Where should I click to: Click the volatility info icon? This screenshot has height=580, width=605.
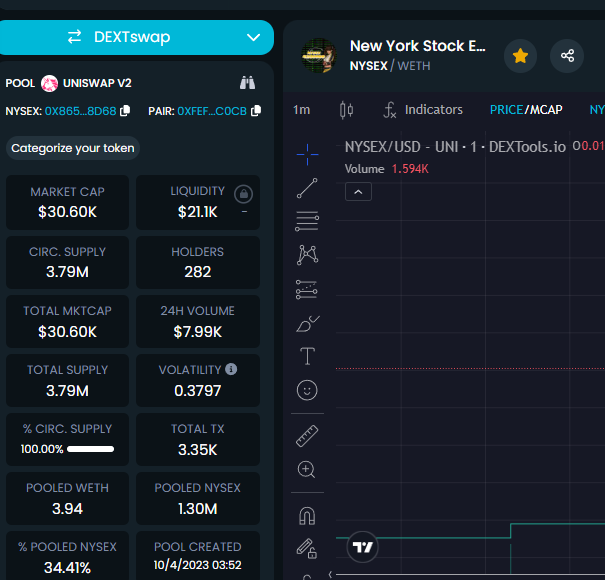click(231, 369)
